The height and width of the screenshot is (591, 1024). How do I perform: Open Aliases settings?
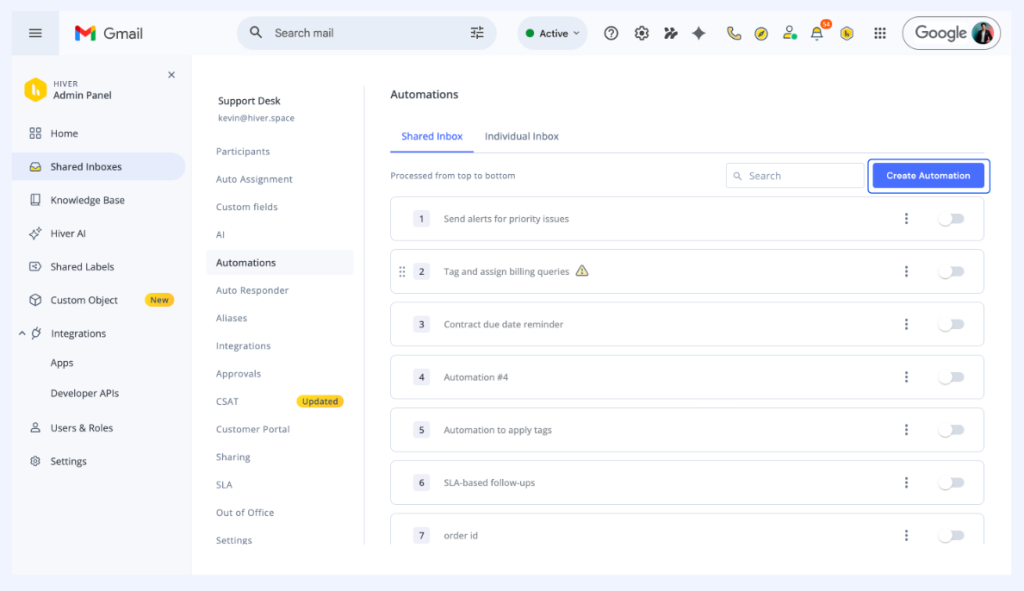point(231,318)
